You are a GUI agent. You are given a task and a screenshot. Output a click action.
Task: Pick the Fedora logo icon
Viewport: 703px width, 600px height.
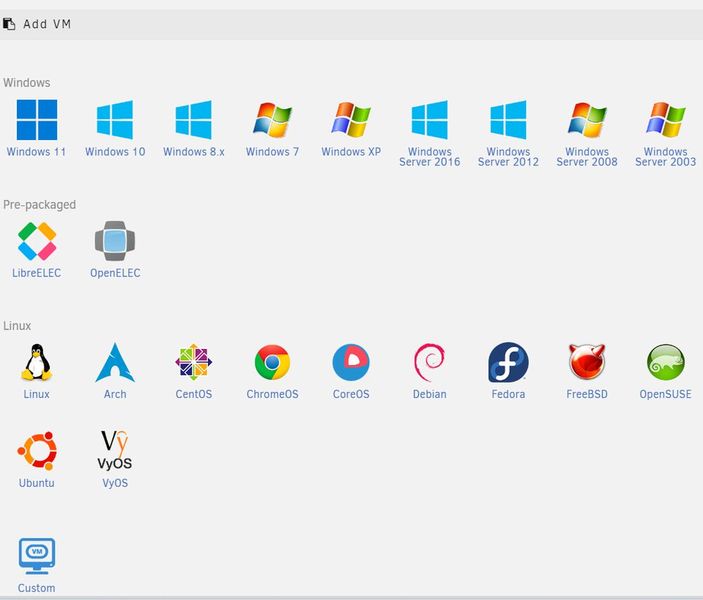(x=508, y=362)
